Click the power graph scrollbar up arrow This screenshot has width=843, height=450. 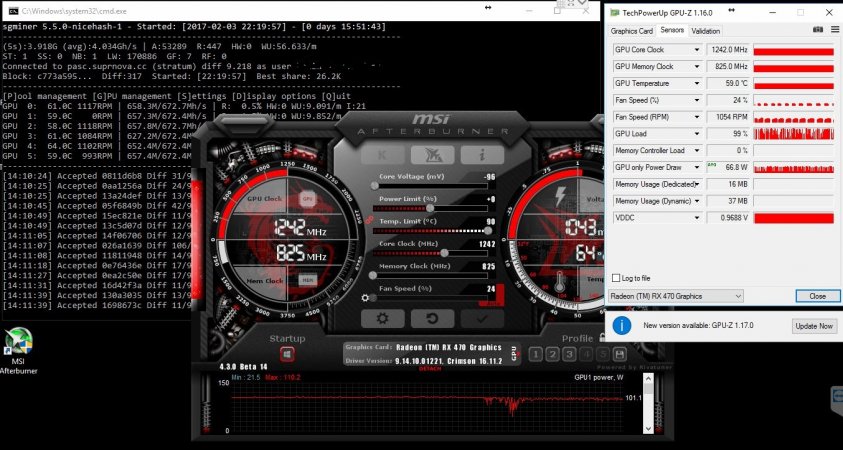tap(648, 377)
